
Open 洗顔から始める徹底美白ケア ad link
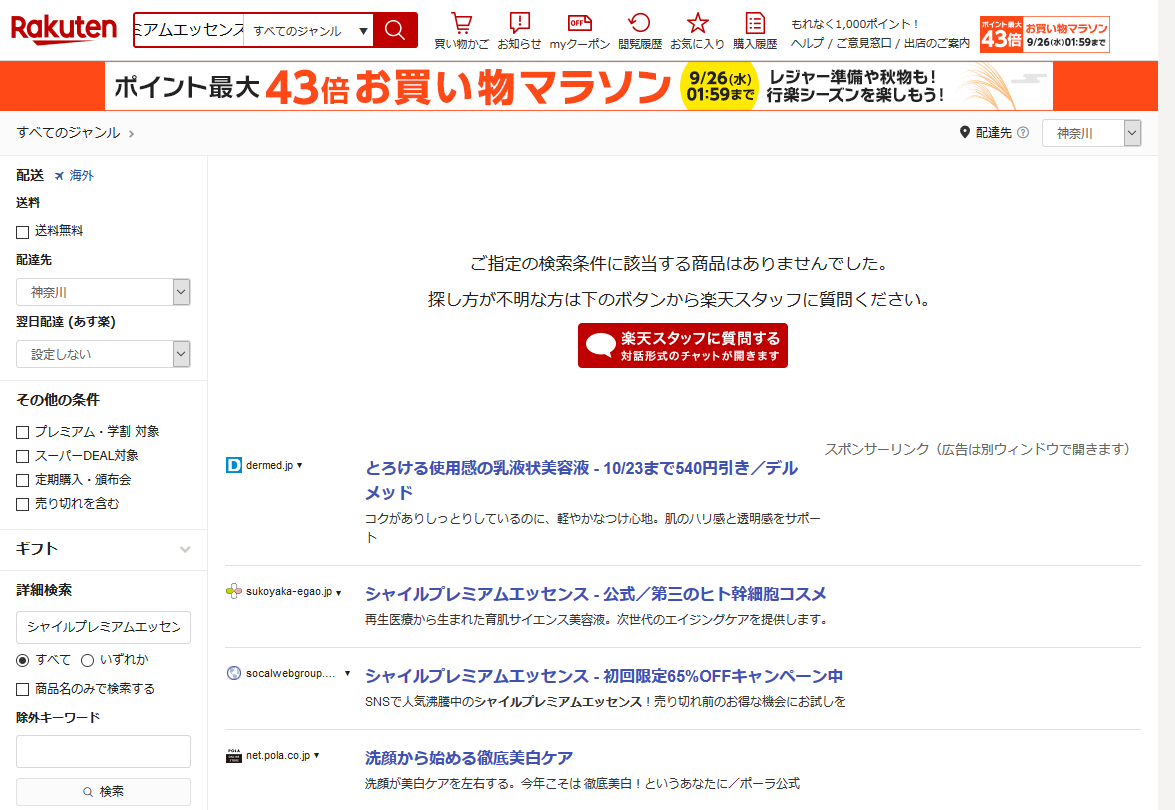click(469, 758)
